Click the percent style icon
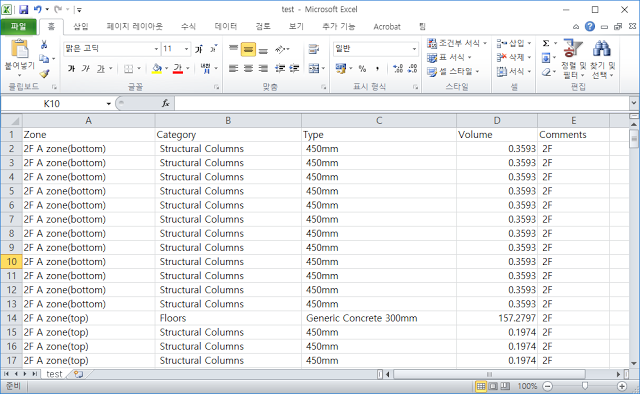The image size is (640, 394). 362,69
